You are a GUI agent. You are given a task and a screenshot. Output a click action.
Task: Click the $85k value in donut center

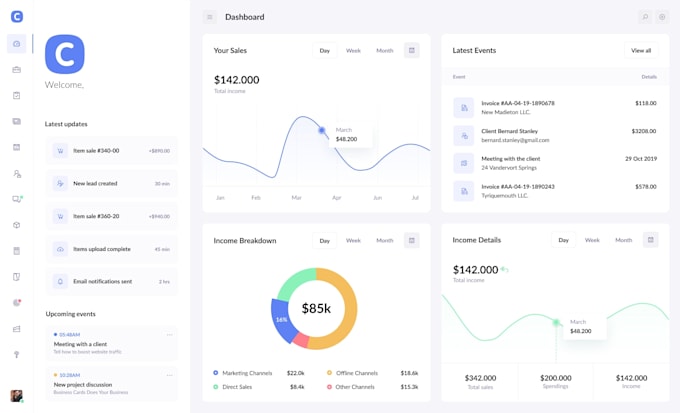[x=316, y=308]
